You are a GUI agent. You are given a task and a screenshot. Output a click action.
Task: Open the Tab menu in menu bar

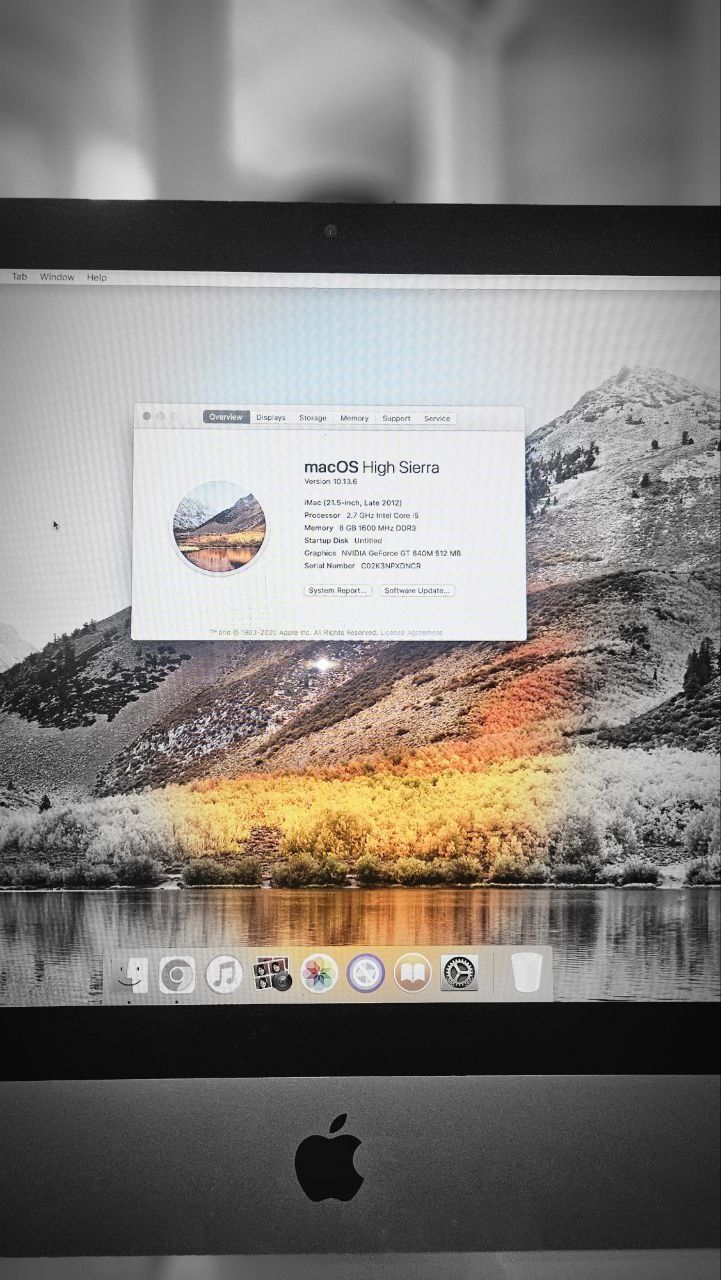[19, 277]
